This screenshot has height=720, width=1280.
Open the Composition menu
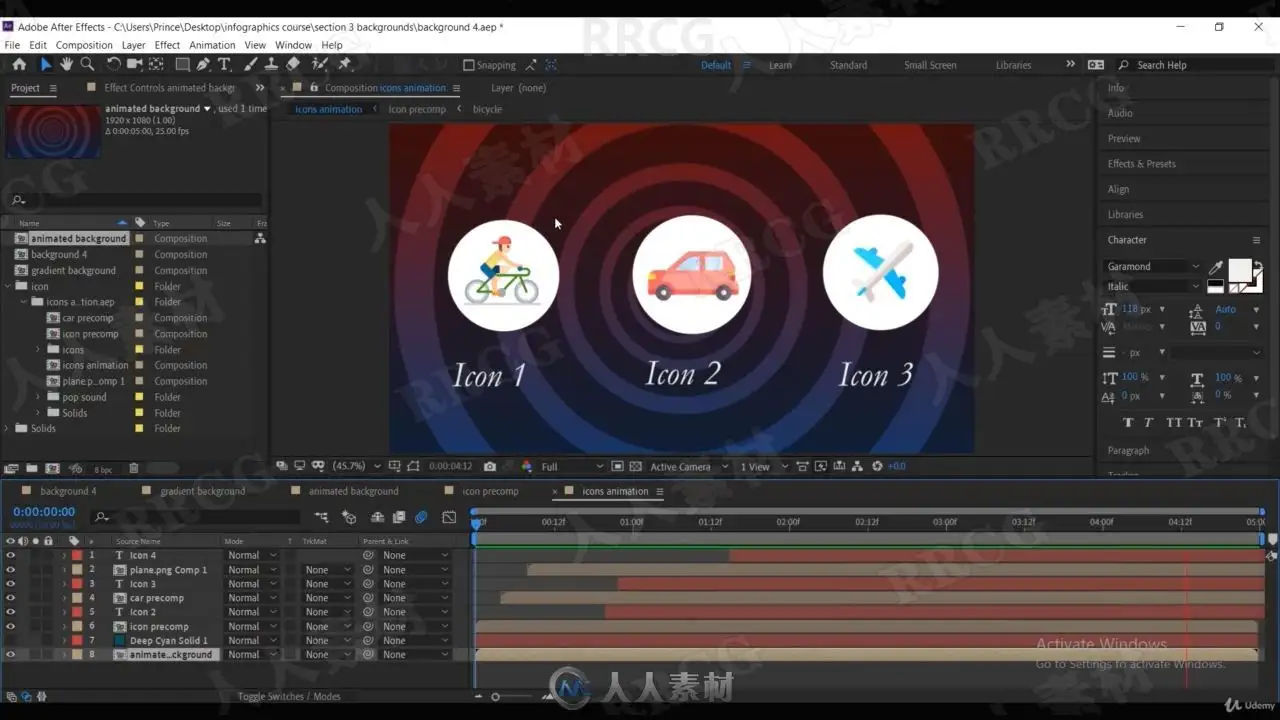(84, 45)
